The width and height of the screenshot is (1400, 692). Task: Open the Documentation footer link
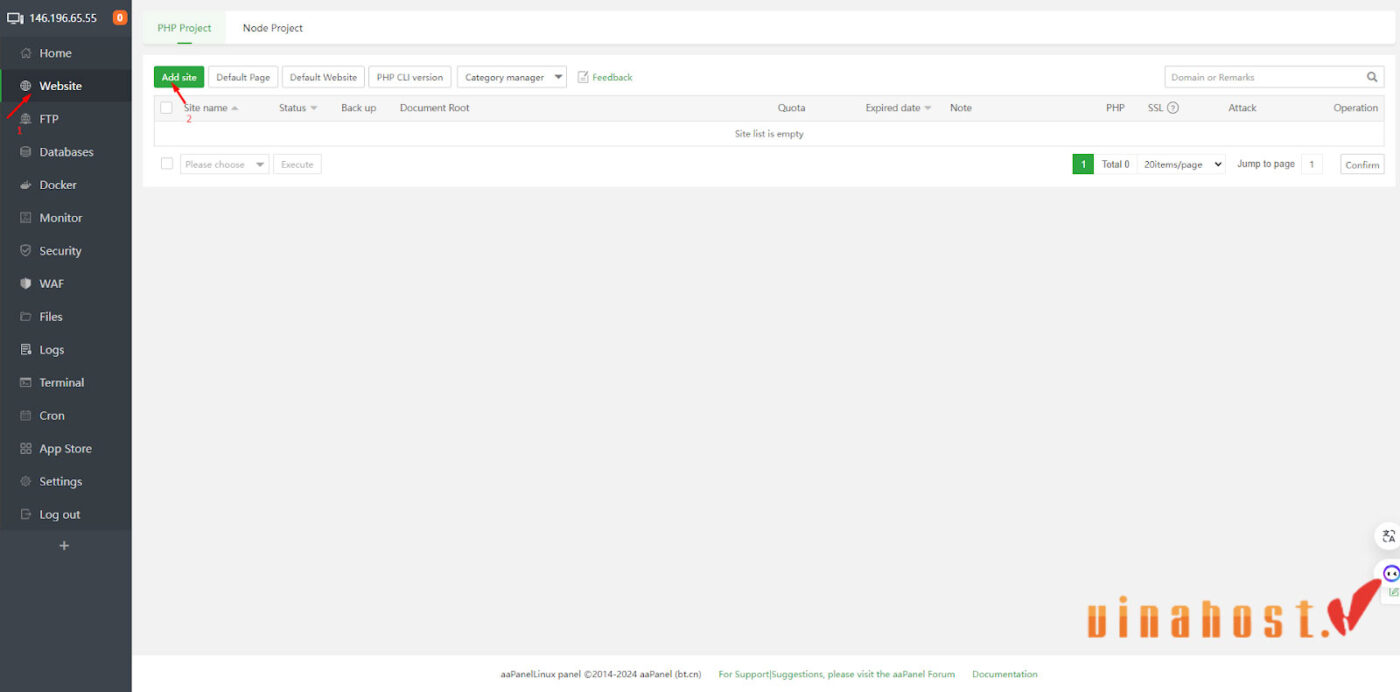(x=1004, y=674)
